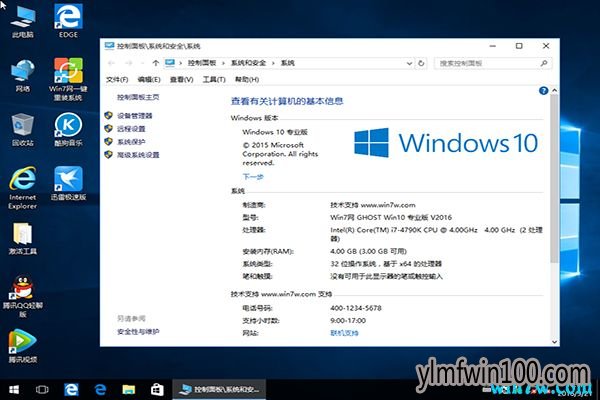Go forward in the control panel window
This screenshot has height=400, width=600.
pyautogui.click(x=129, y=63)
